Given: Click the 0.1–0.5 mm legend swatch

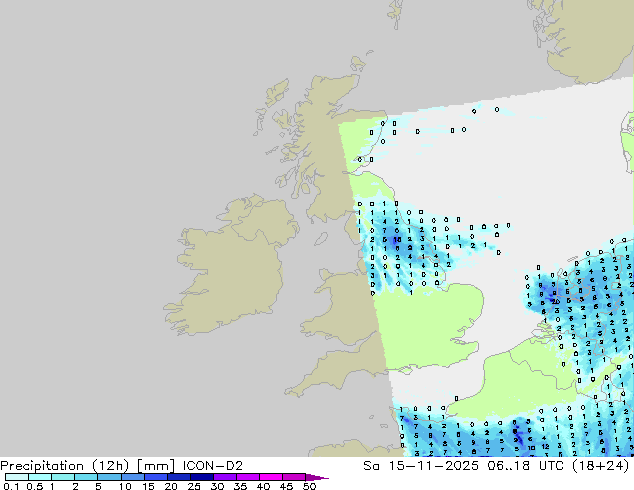Looking at the screenshot, I should pyautogui.click(x=17, y=477).
